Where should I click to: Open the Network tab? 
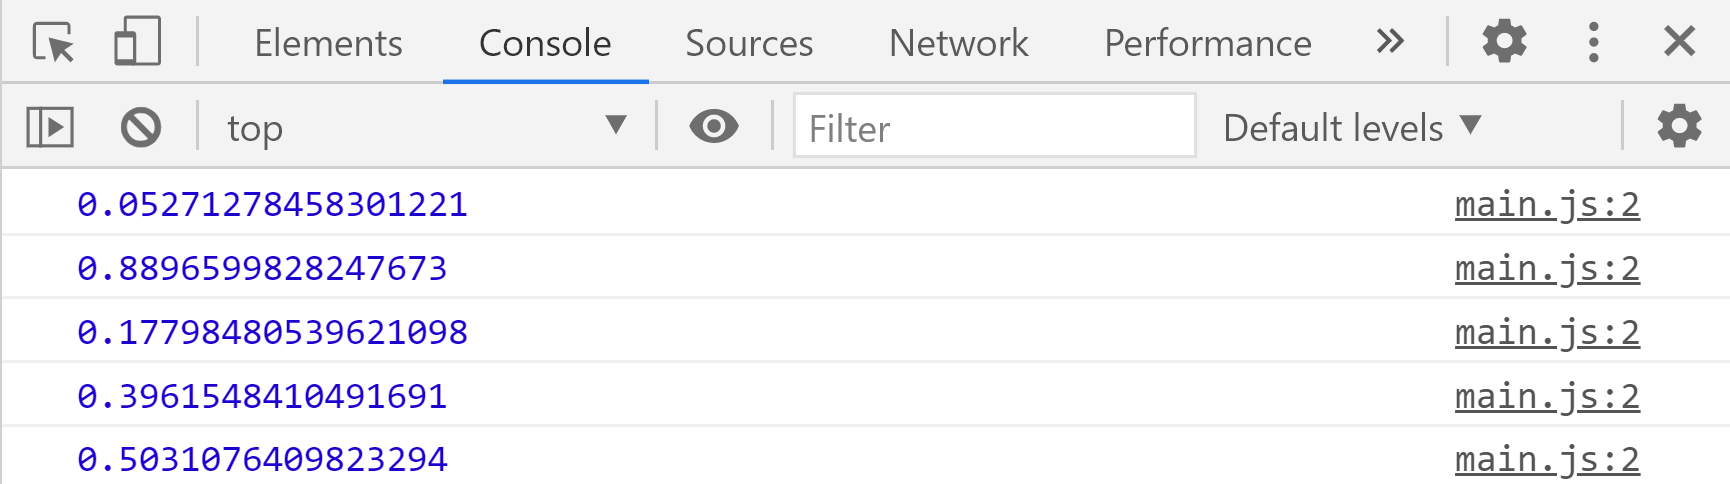(958, 43)
